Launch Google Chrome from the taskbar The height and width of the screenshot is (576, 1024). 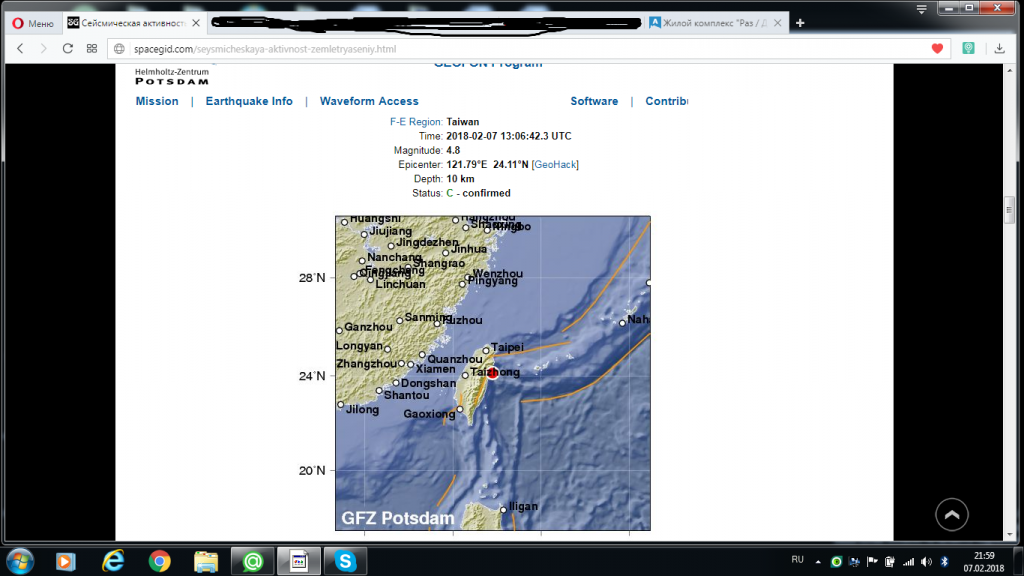pos(159,561)
